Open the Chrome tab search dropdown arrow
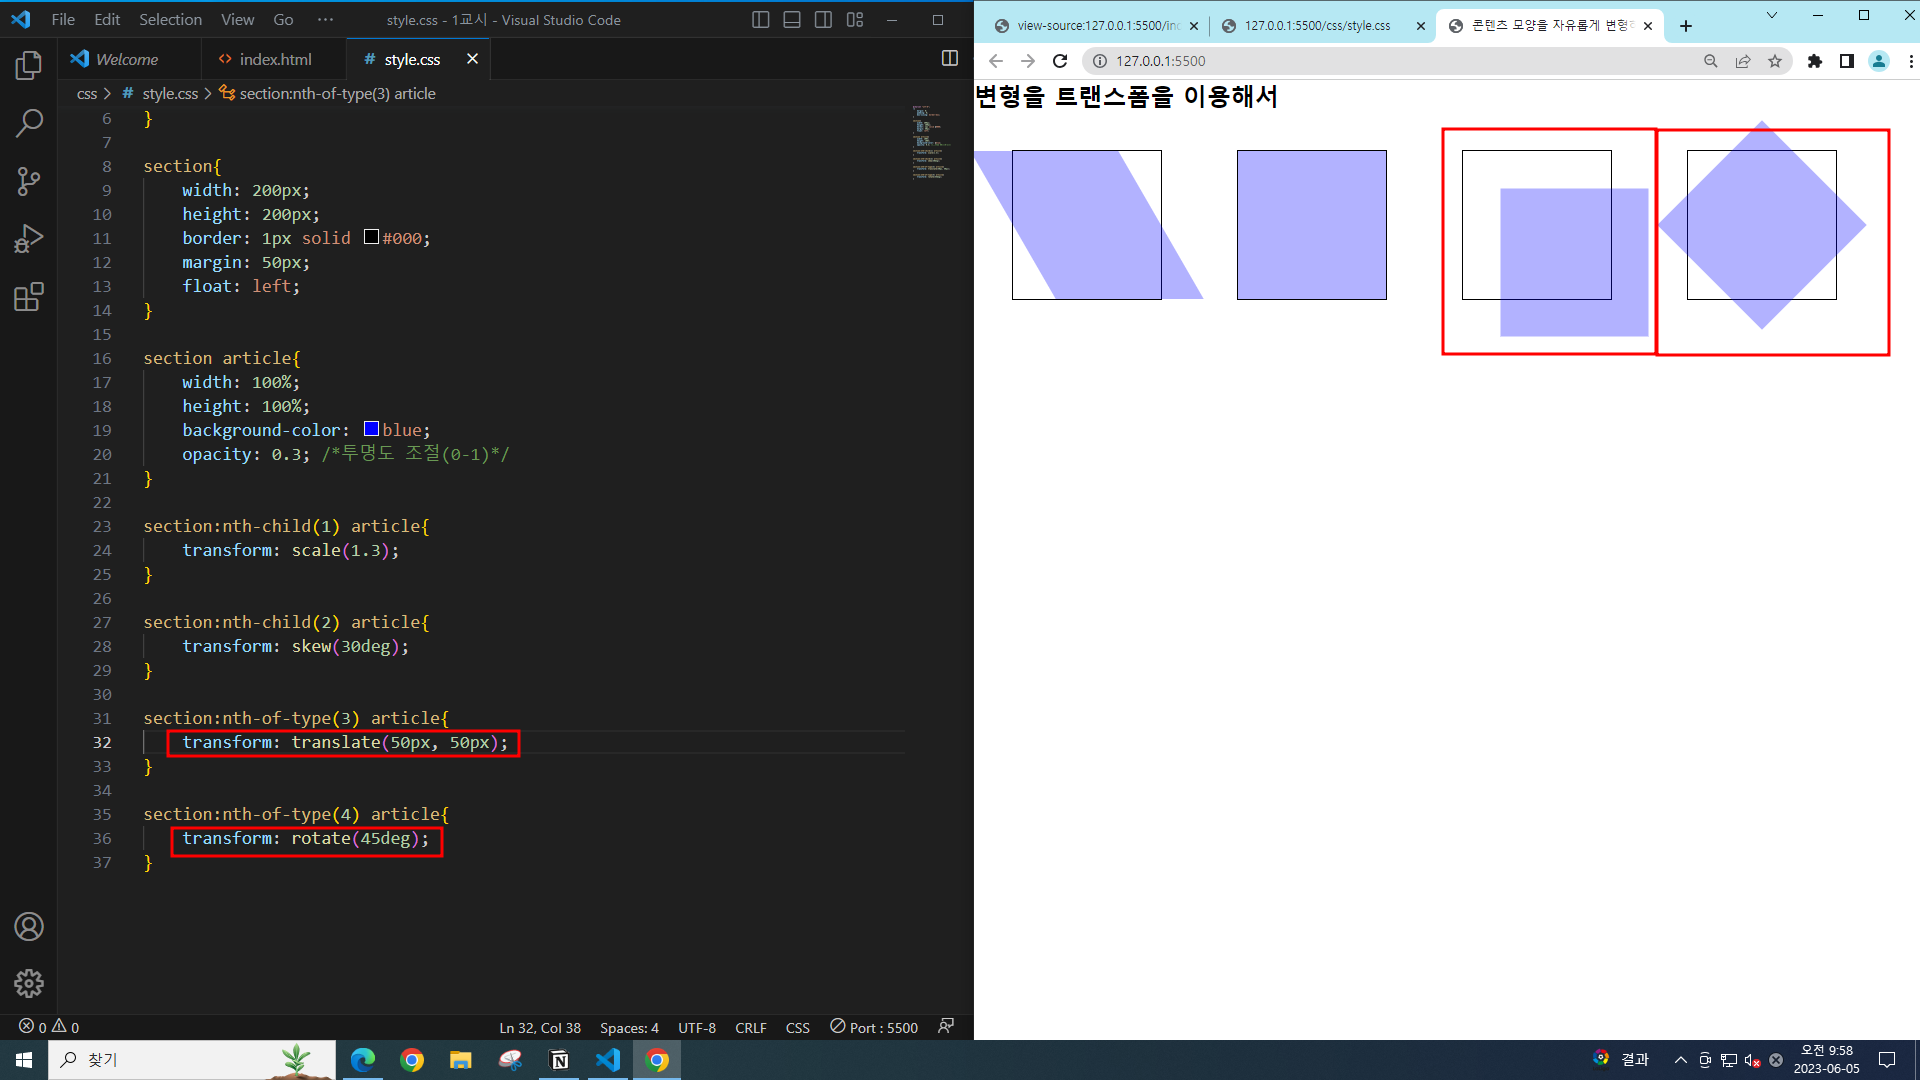 1771,16
